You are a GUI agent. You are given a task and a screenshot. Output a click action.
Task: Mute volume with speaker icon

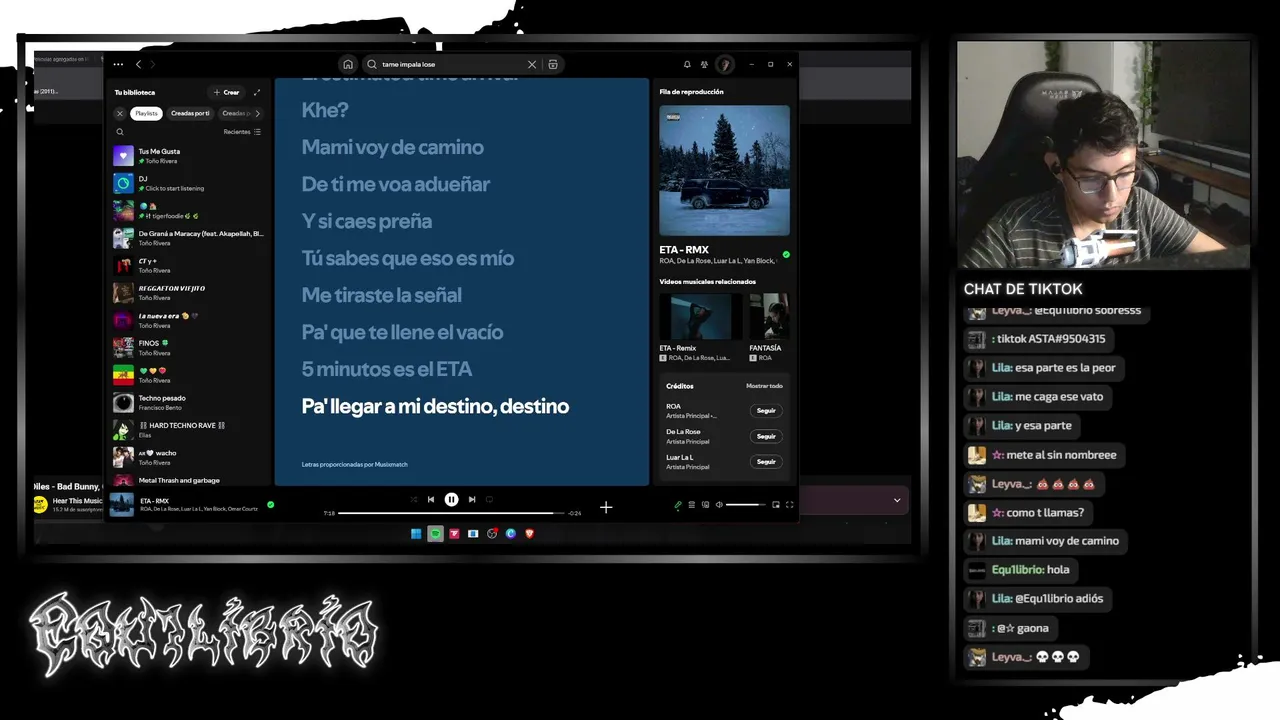tap(719, 505)
